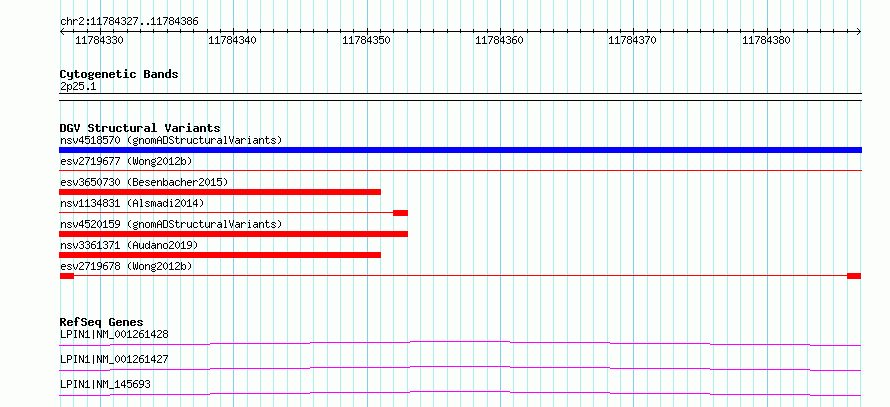Click the Cytogenetic Bands track title
The width and height of the screenshot is (890, 407).
119,74
